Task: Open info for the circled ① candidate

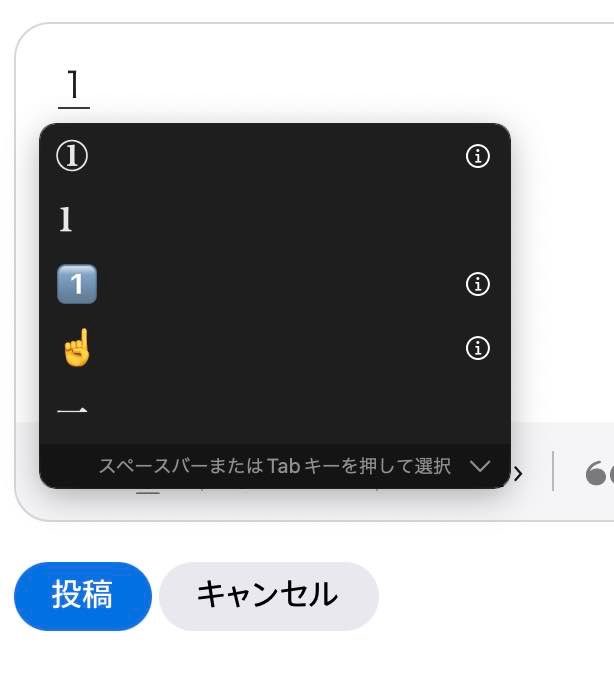Action: point(478,156)
